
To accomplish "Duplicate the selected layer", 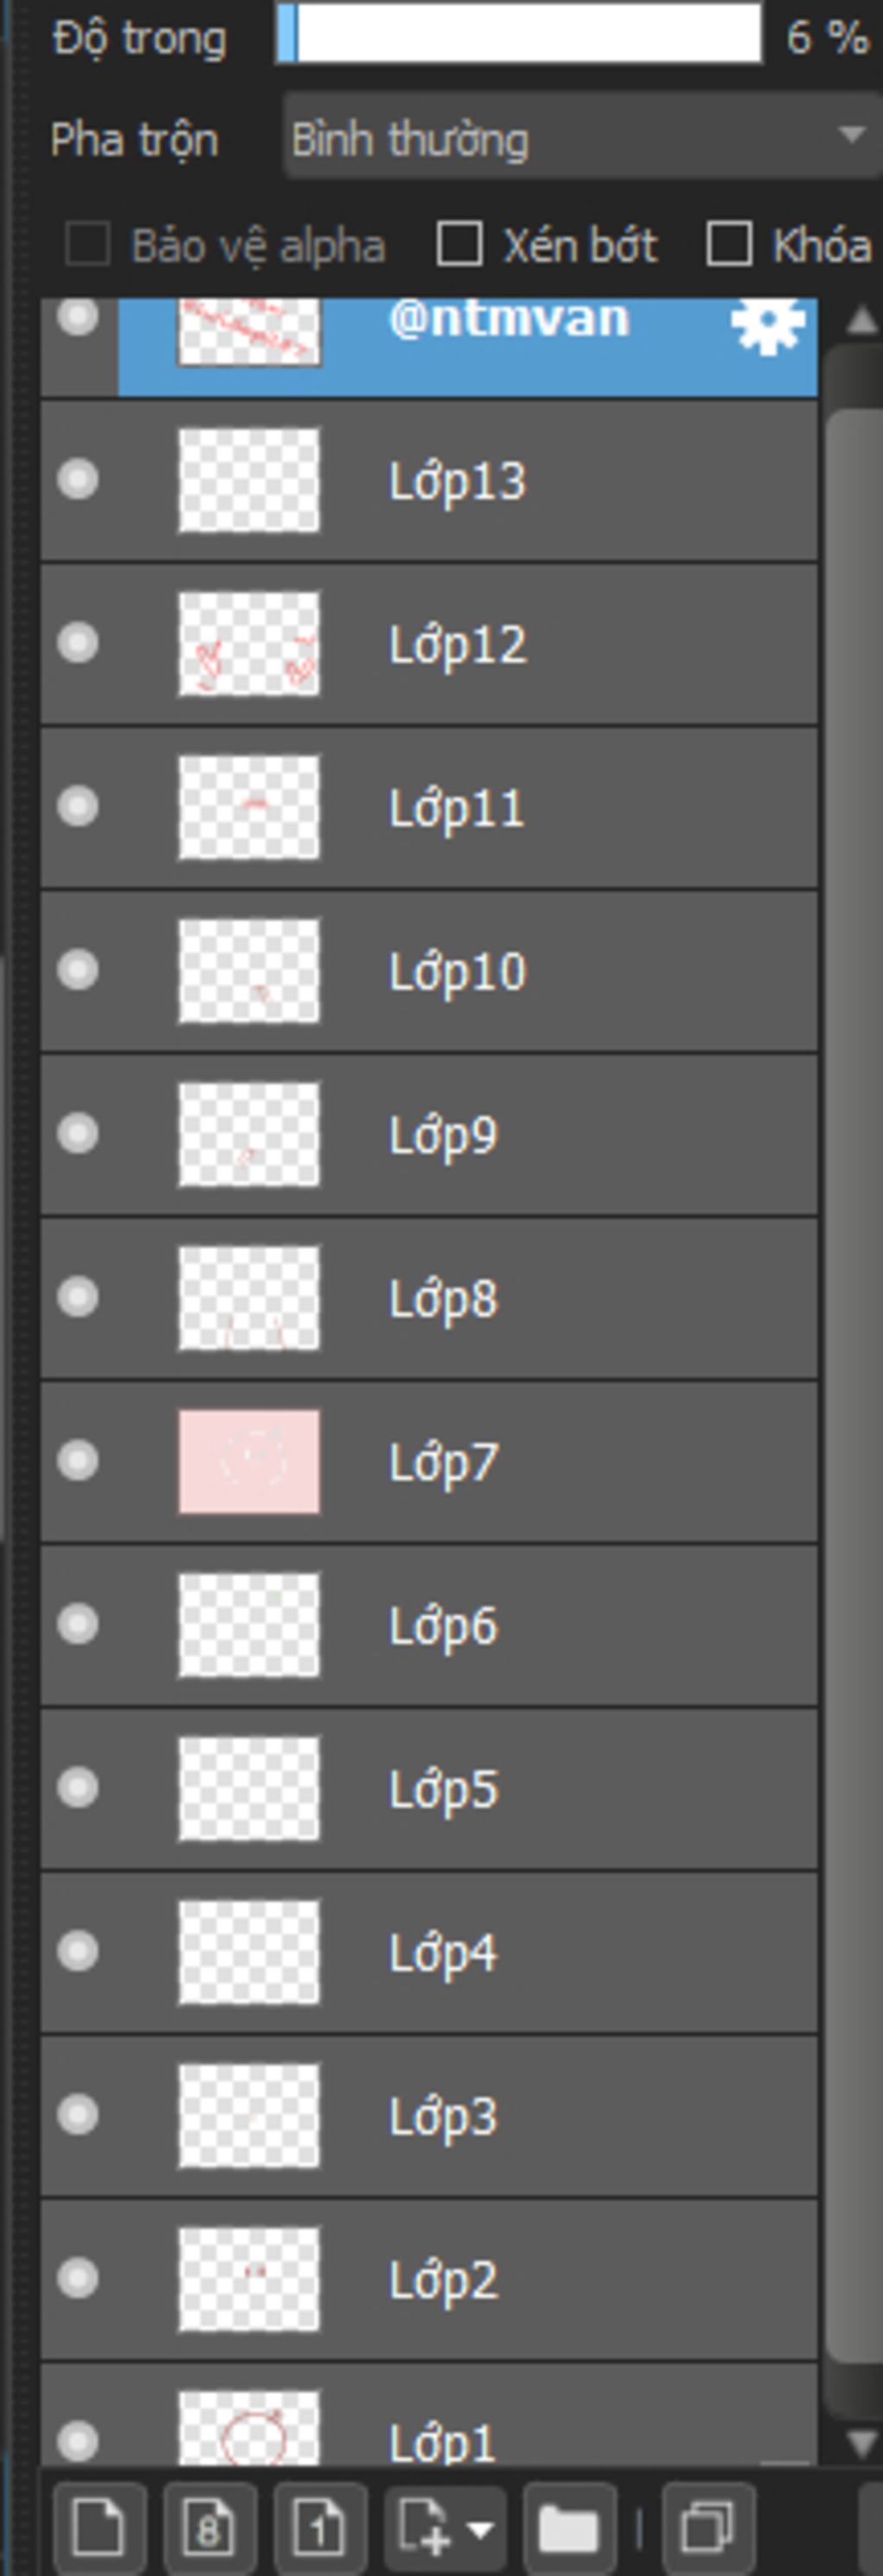I will click(x=708, y=2527).
